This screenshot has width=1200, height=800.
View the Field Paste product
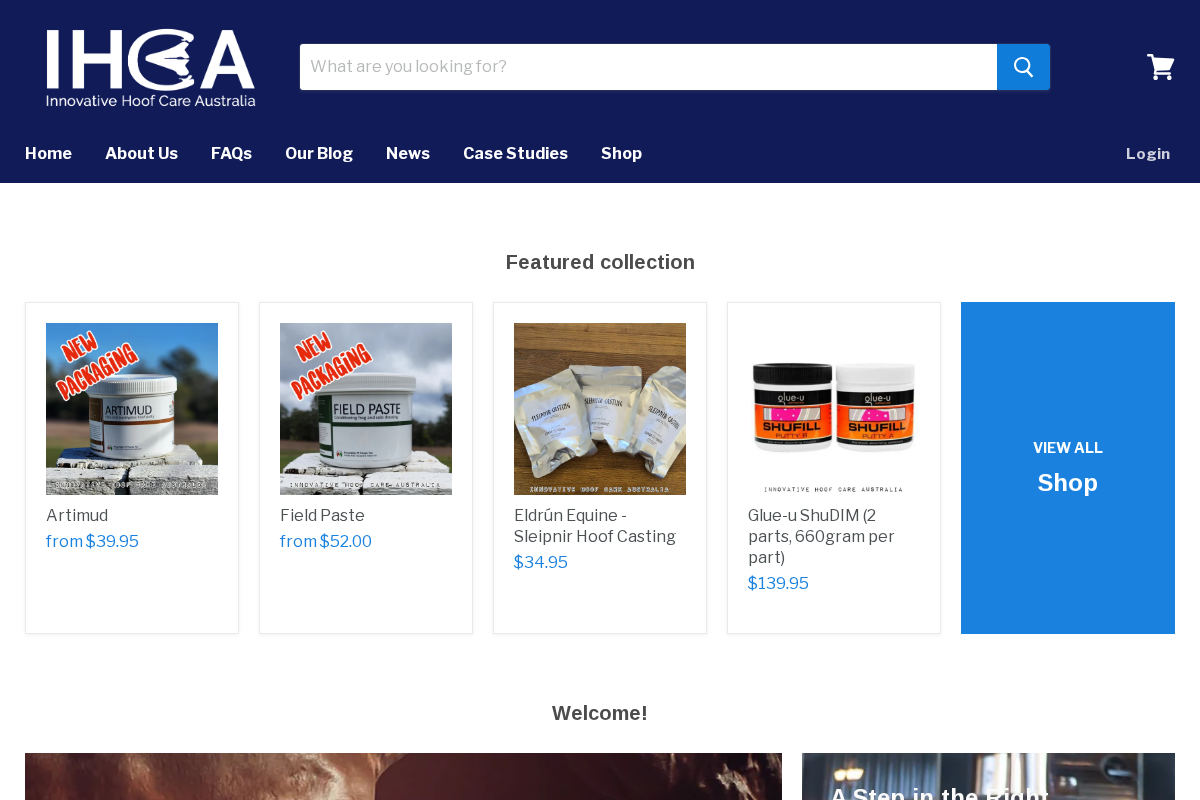pos(322,515)
